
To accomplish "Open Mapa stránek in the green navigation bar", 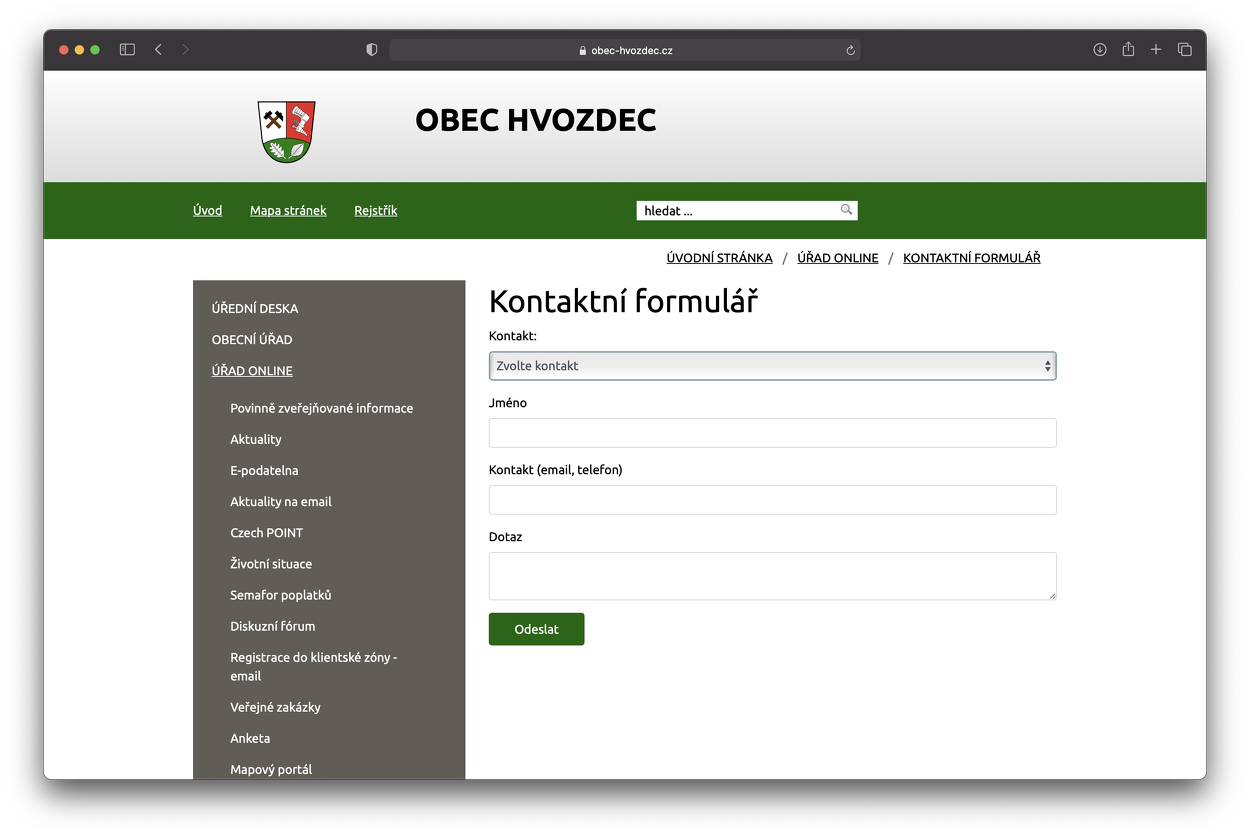I will click(288, 211).
